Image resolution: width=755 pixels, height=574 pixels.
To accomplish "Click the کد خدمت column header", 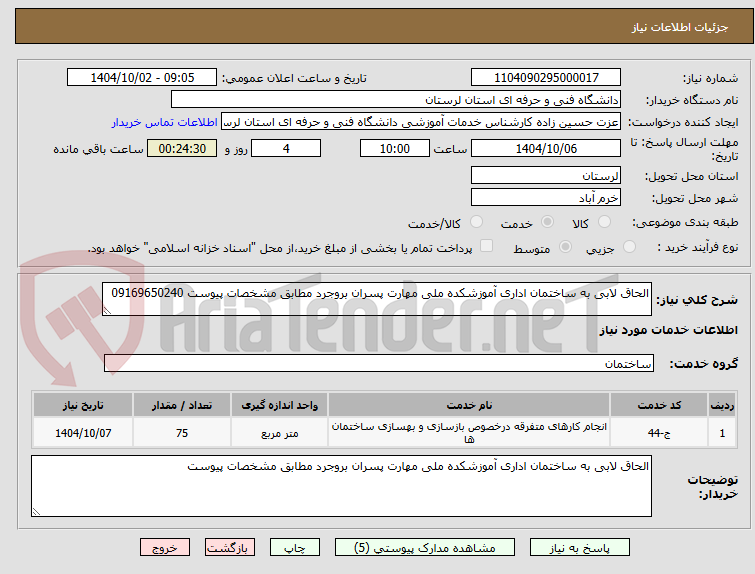I will point(659,405).
